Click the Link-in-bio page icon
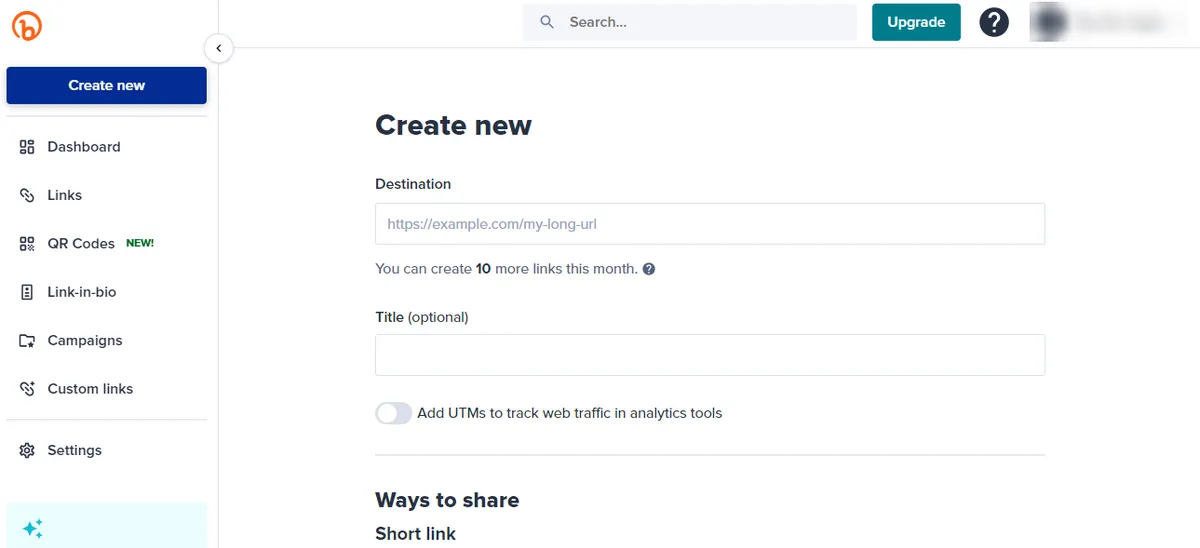This screenshot has height=548, width=1200. coord(27,292)
